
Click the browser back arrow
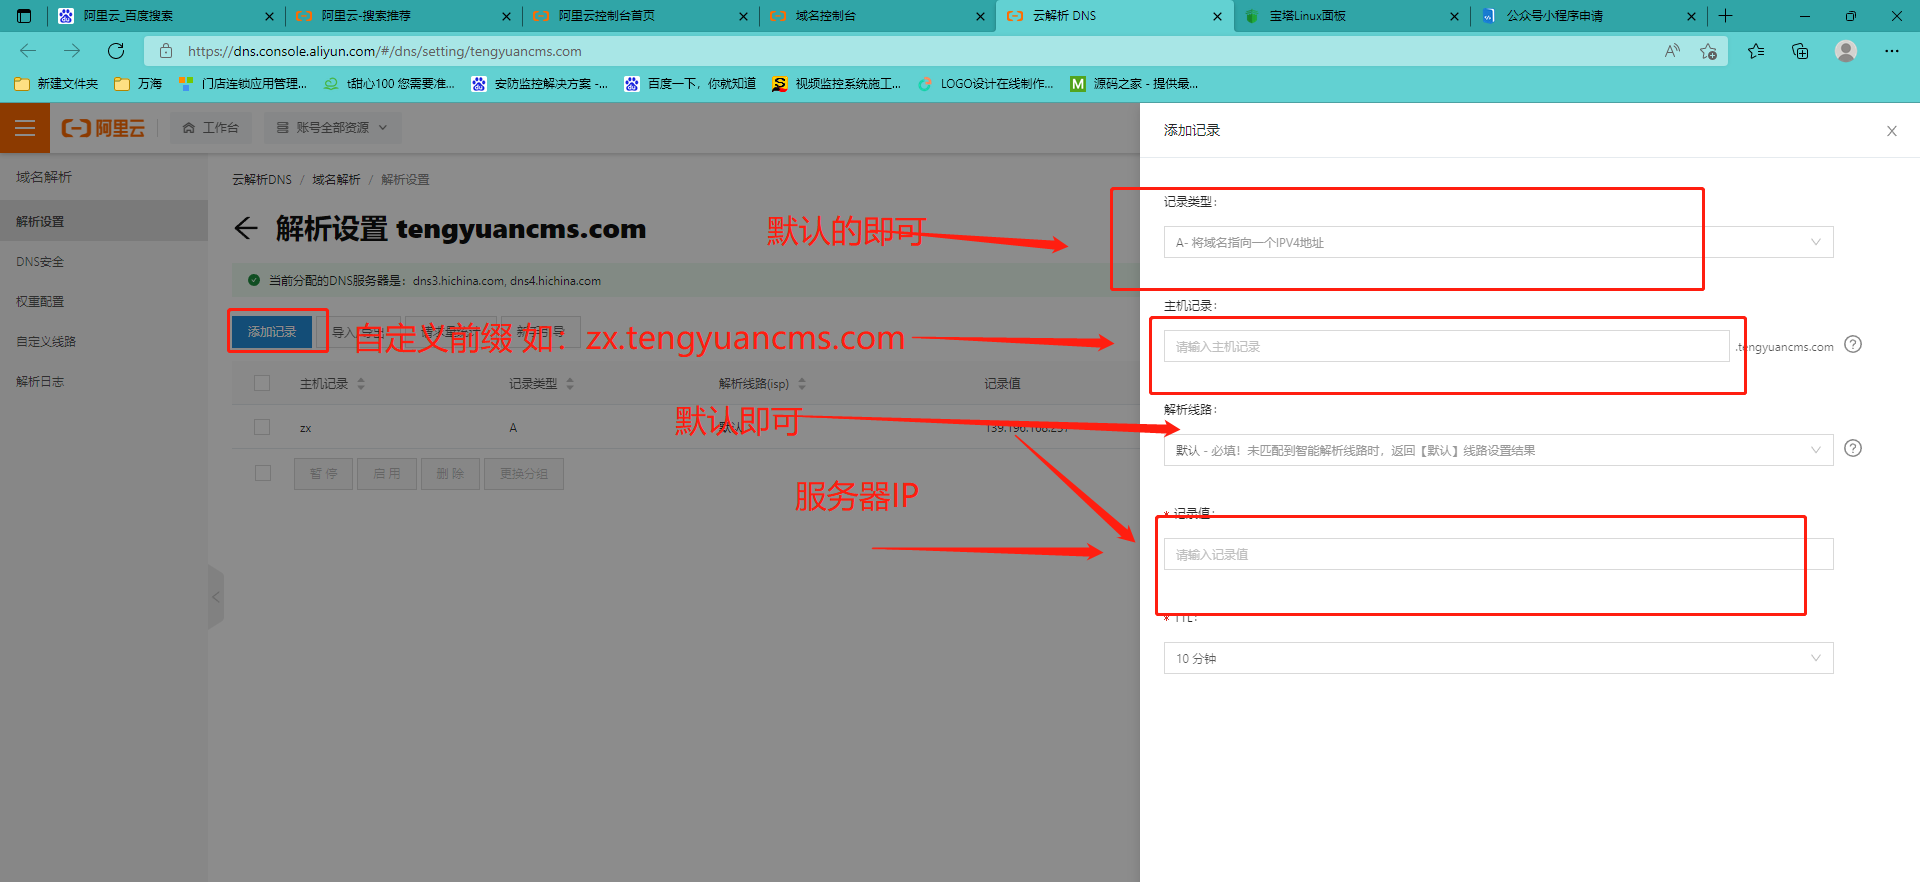(x=28, y=51)
